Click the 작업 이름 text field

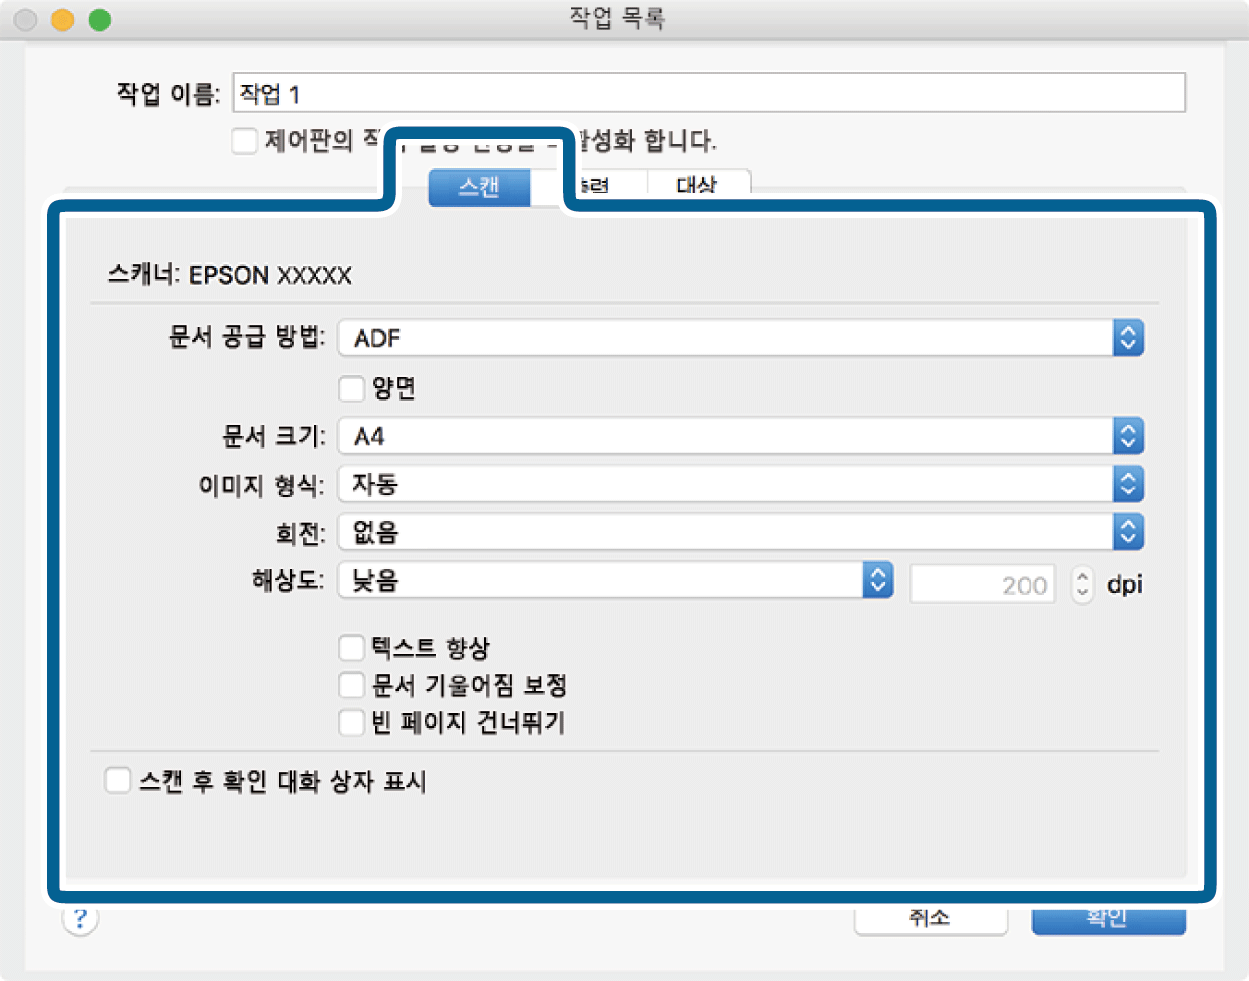pos(708,93)
